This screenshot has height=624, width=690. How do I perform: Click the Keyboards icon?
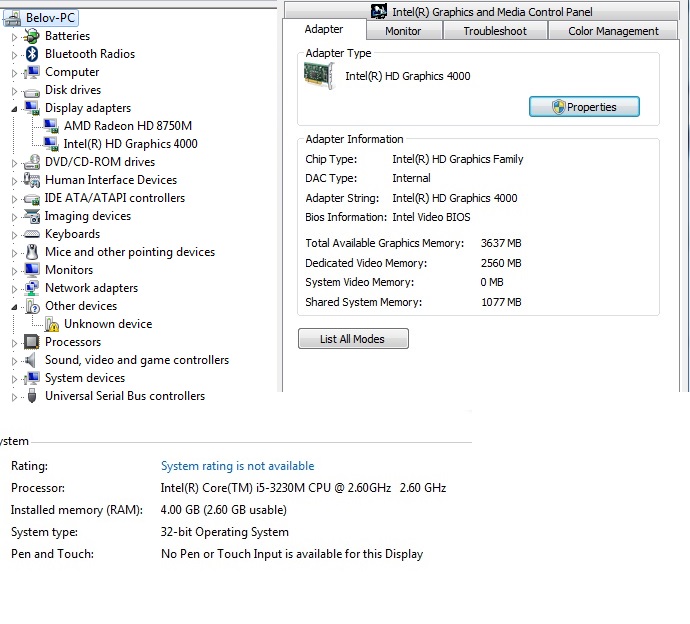32,234
